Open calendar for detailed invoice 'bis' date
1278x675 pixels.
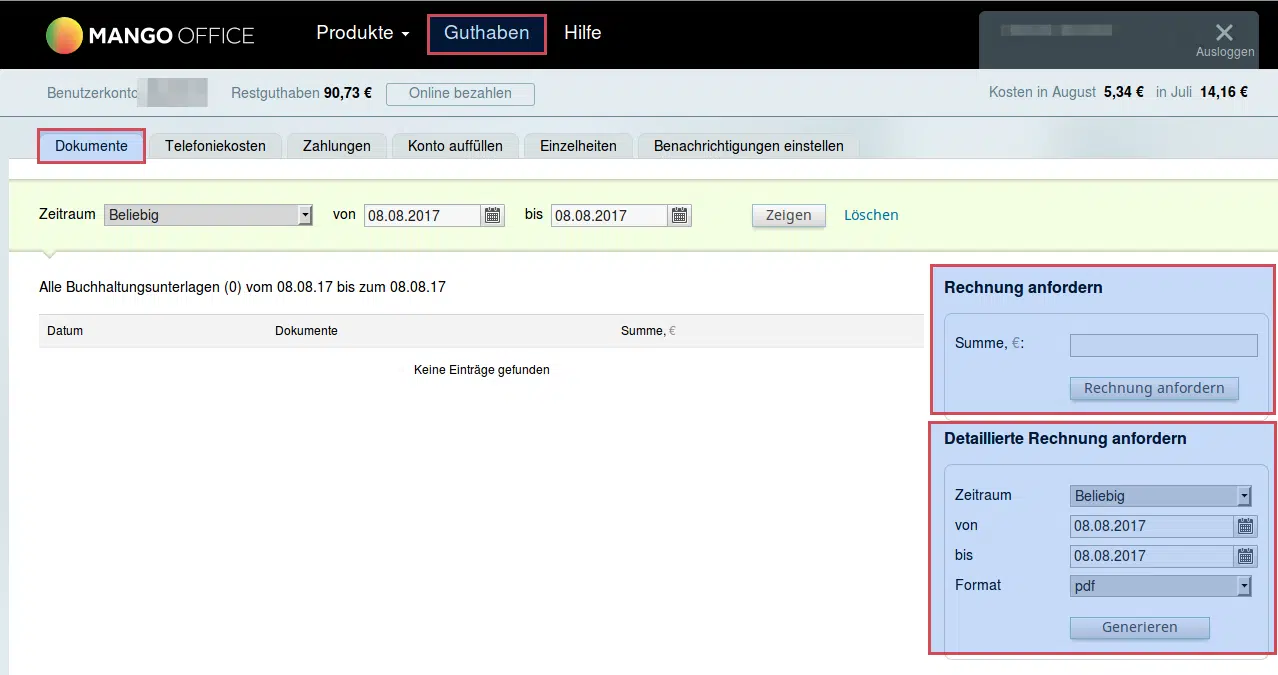pyautogui.click(x=1246, y=556)
